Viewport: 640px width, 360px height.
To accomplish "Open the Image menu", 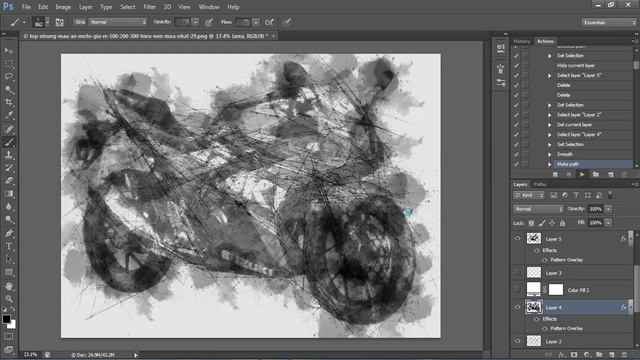I will tap(63, 7).
